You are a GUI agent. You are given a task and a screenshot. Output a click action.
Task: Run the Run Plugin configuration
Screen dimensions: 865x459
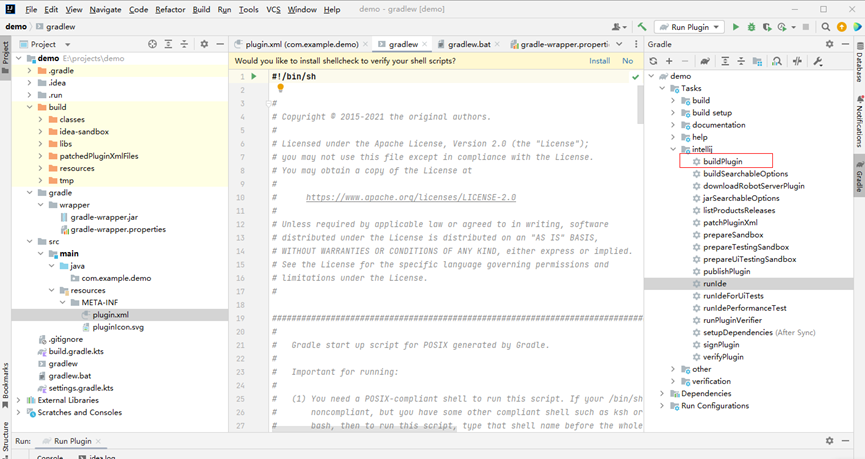tap(735, 26)
